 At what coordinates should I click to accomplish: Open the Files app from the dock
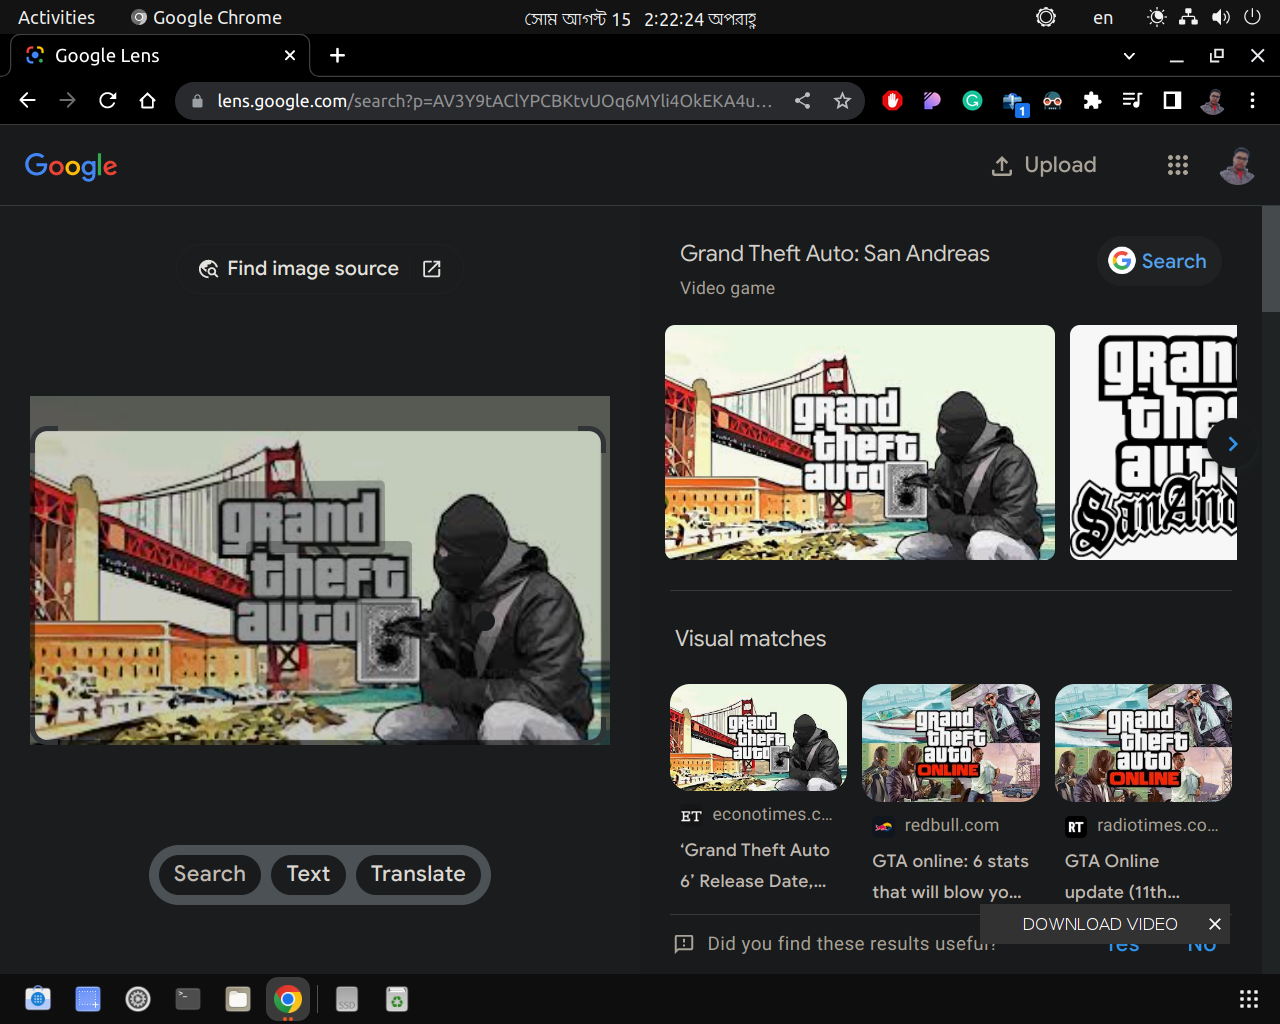tap(238, 998)
